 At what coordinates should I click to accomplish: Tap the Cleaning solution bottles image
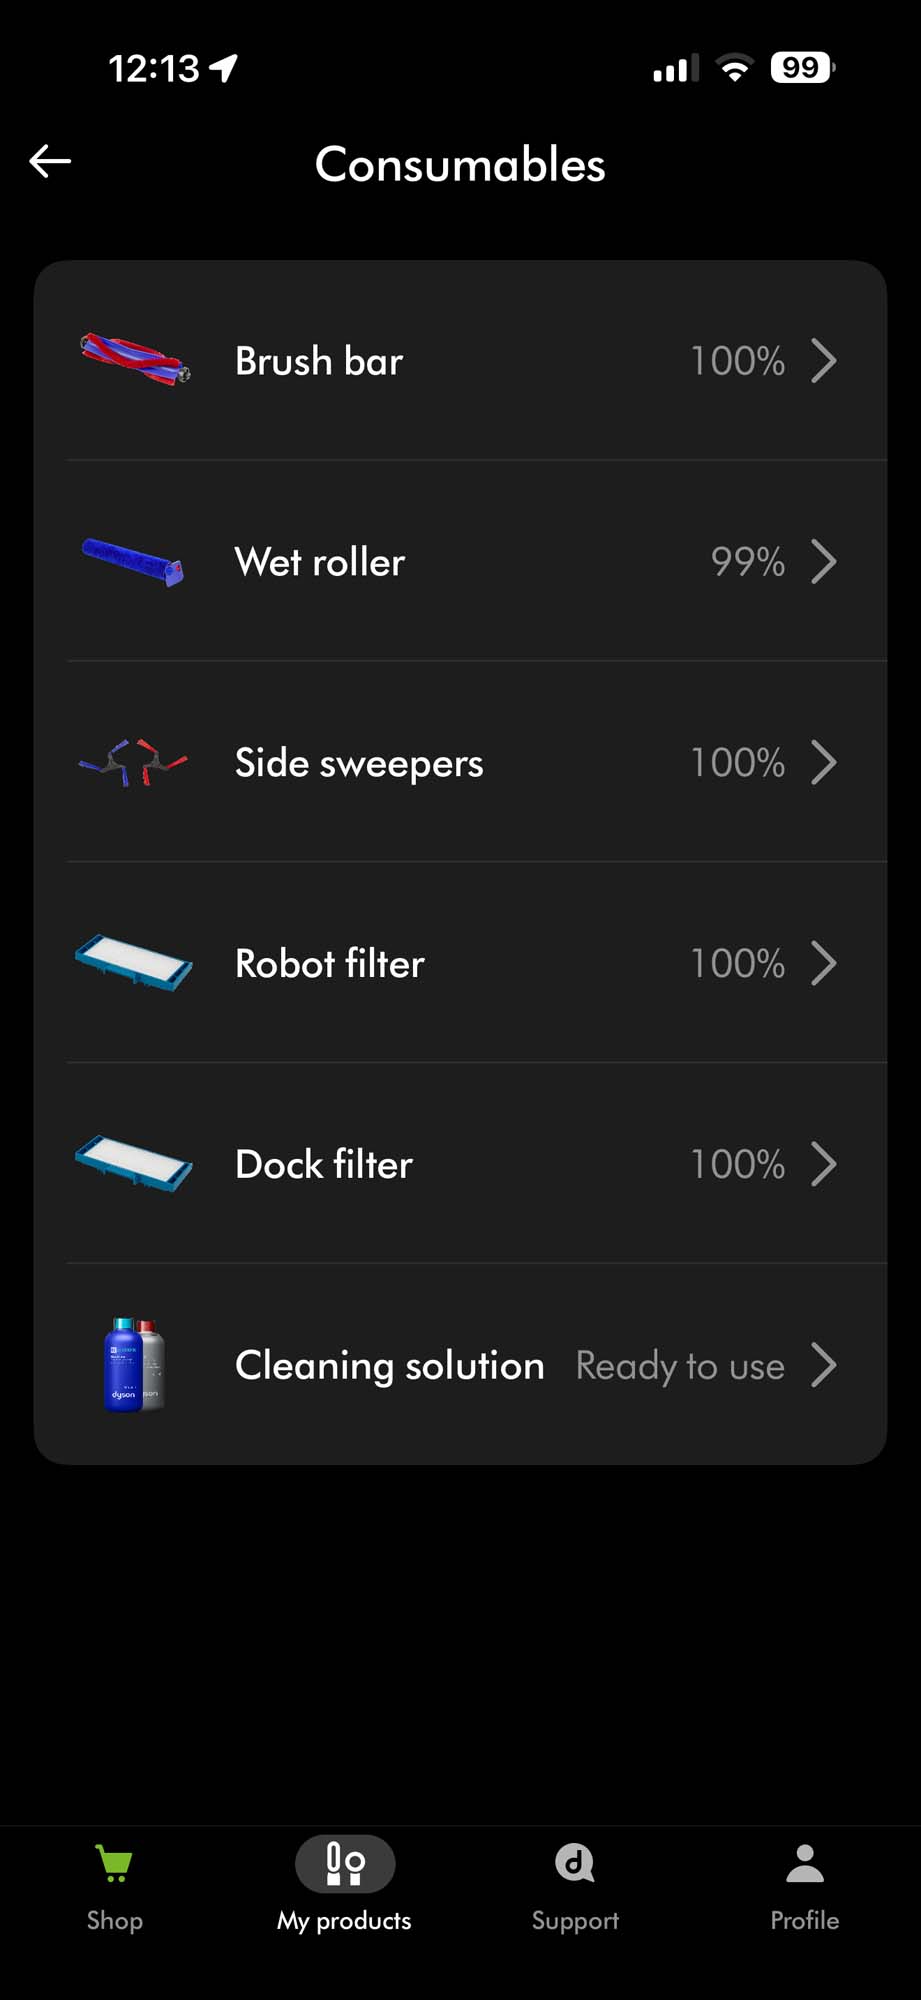[x=134, y=1364]
